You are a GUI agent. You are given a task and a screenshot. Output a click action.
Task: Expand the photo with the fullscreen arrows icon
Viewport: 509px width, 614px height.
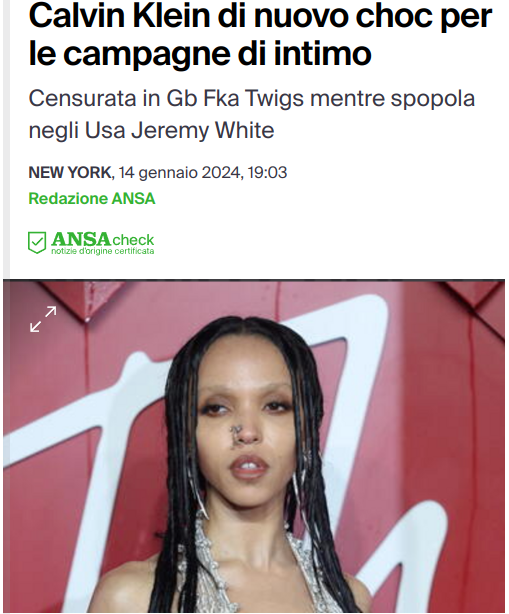[x=43, y=319]
